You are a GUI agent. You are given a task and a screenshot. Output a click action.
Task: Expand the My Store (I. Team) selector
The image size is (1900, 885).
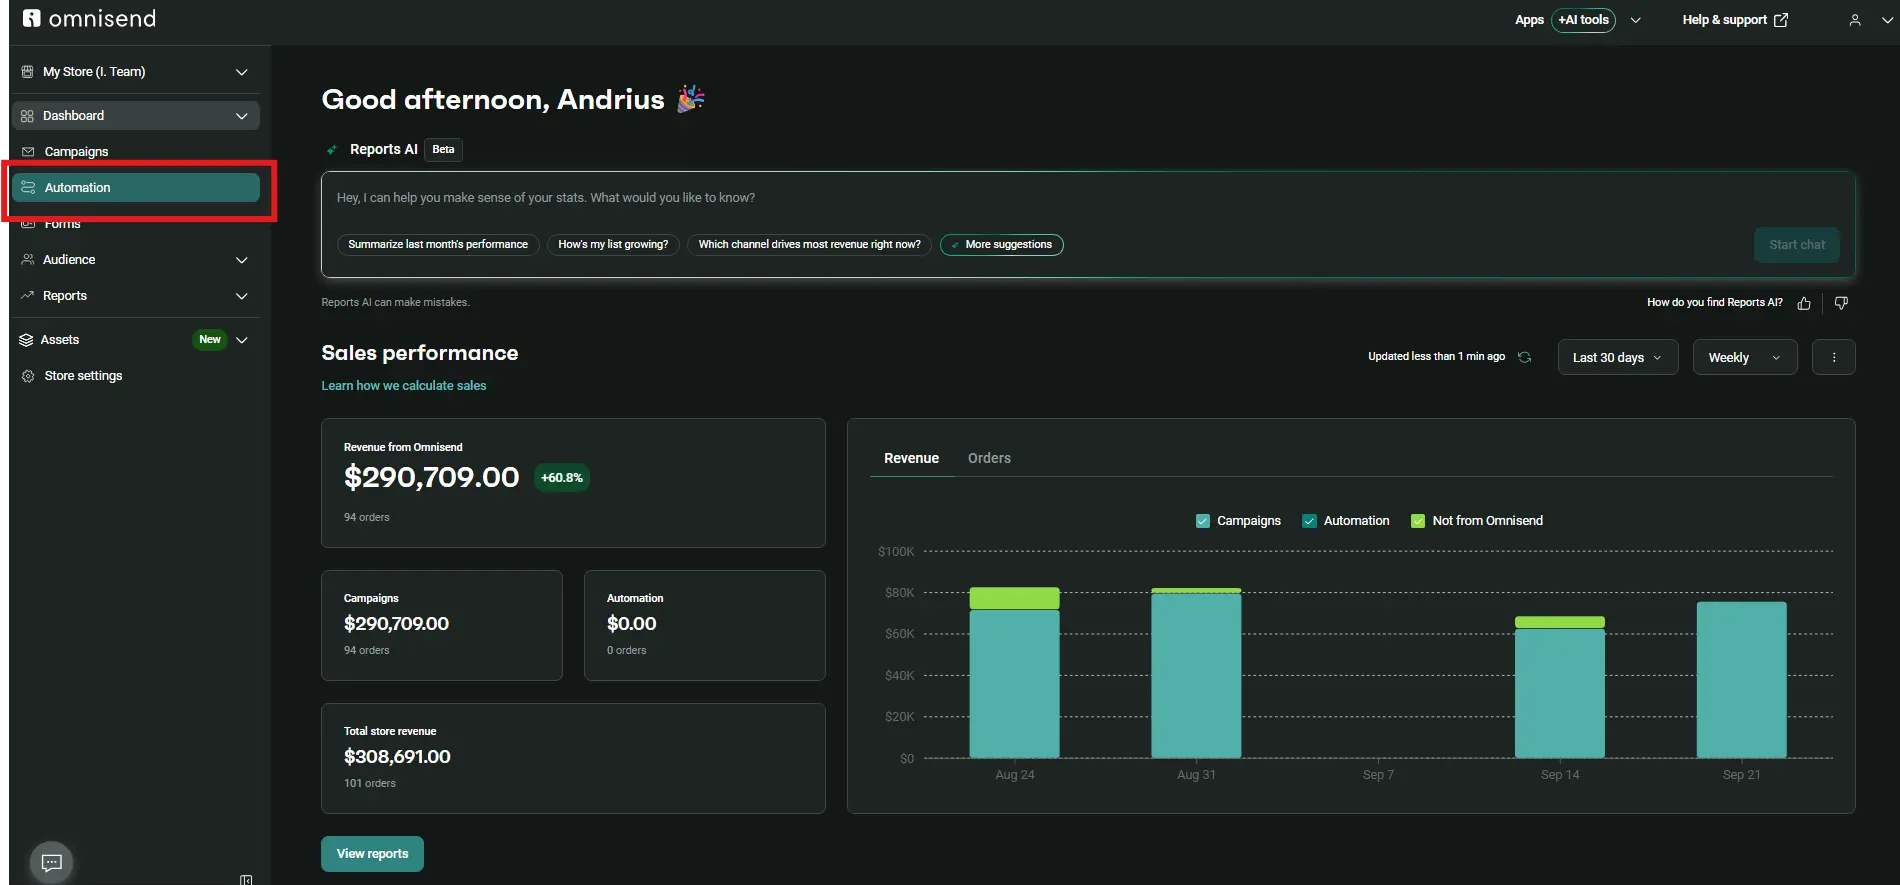(x=135, y=72)
